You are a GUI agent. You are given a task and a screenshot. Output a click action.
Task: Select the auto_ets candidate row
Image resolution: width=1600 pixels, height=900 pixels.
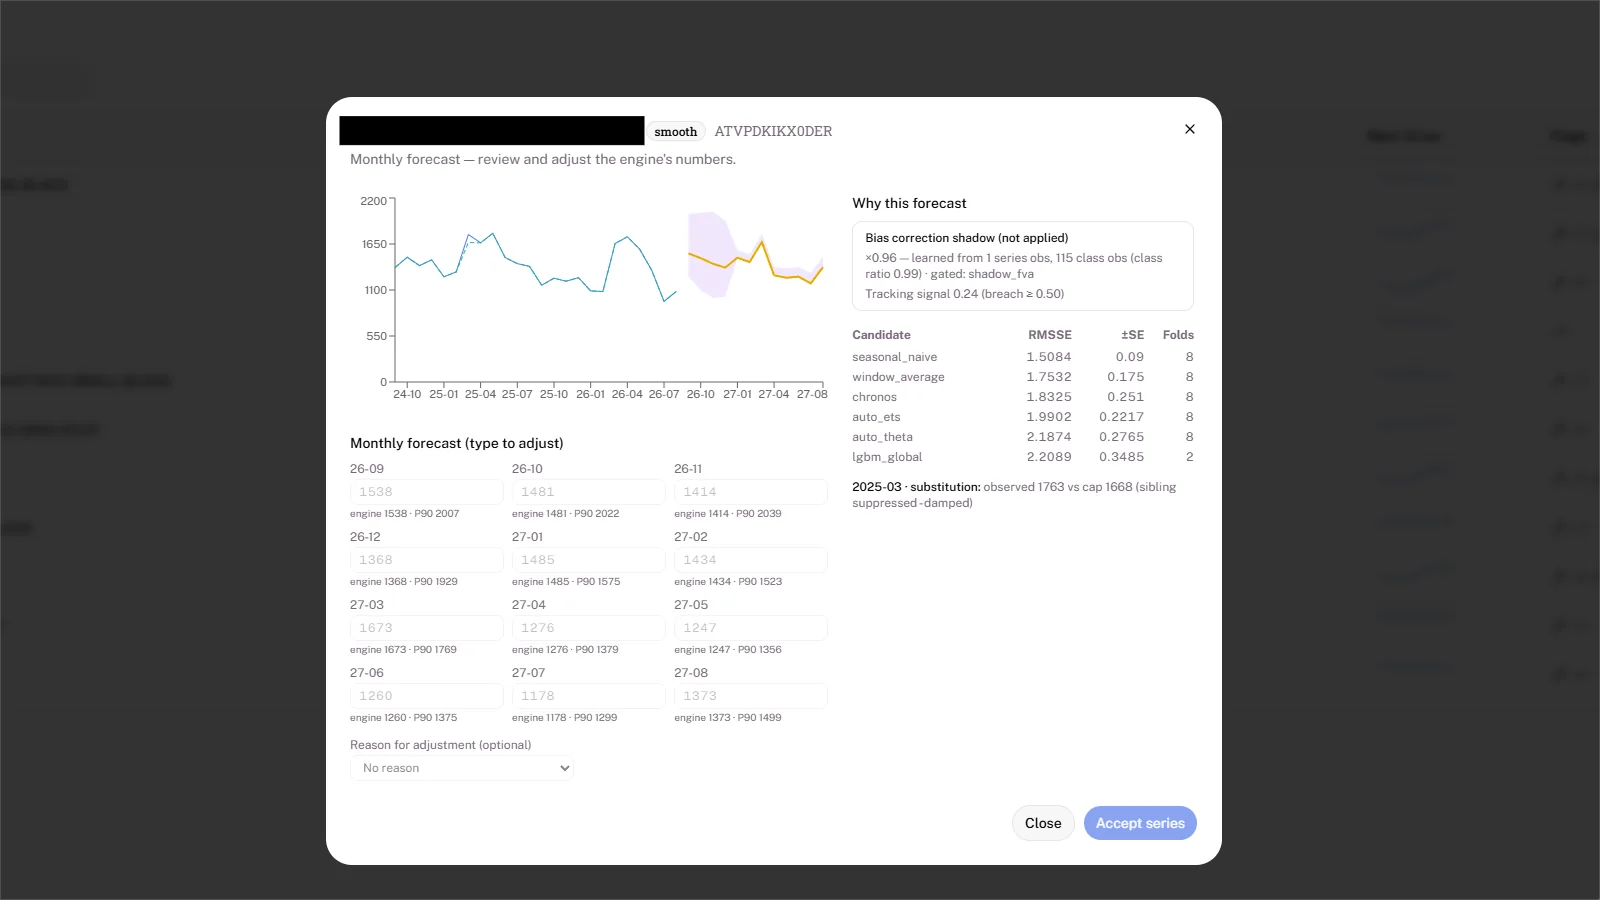[1023, 417]
